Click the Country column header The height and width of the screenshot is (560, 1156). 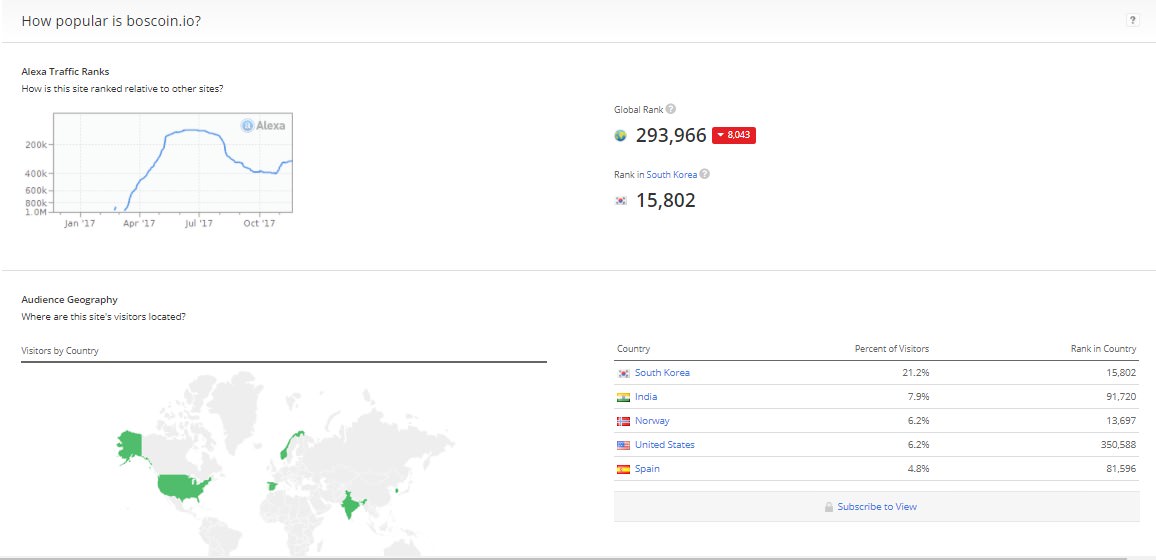(633, 349)
